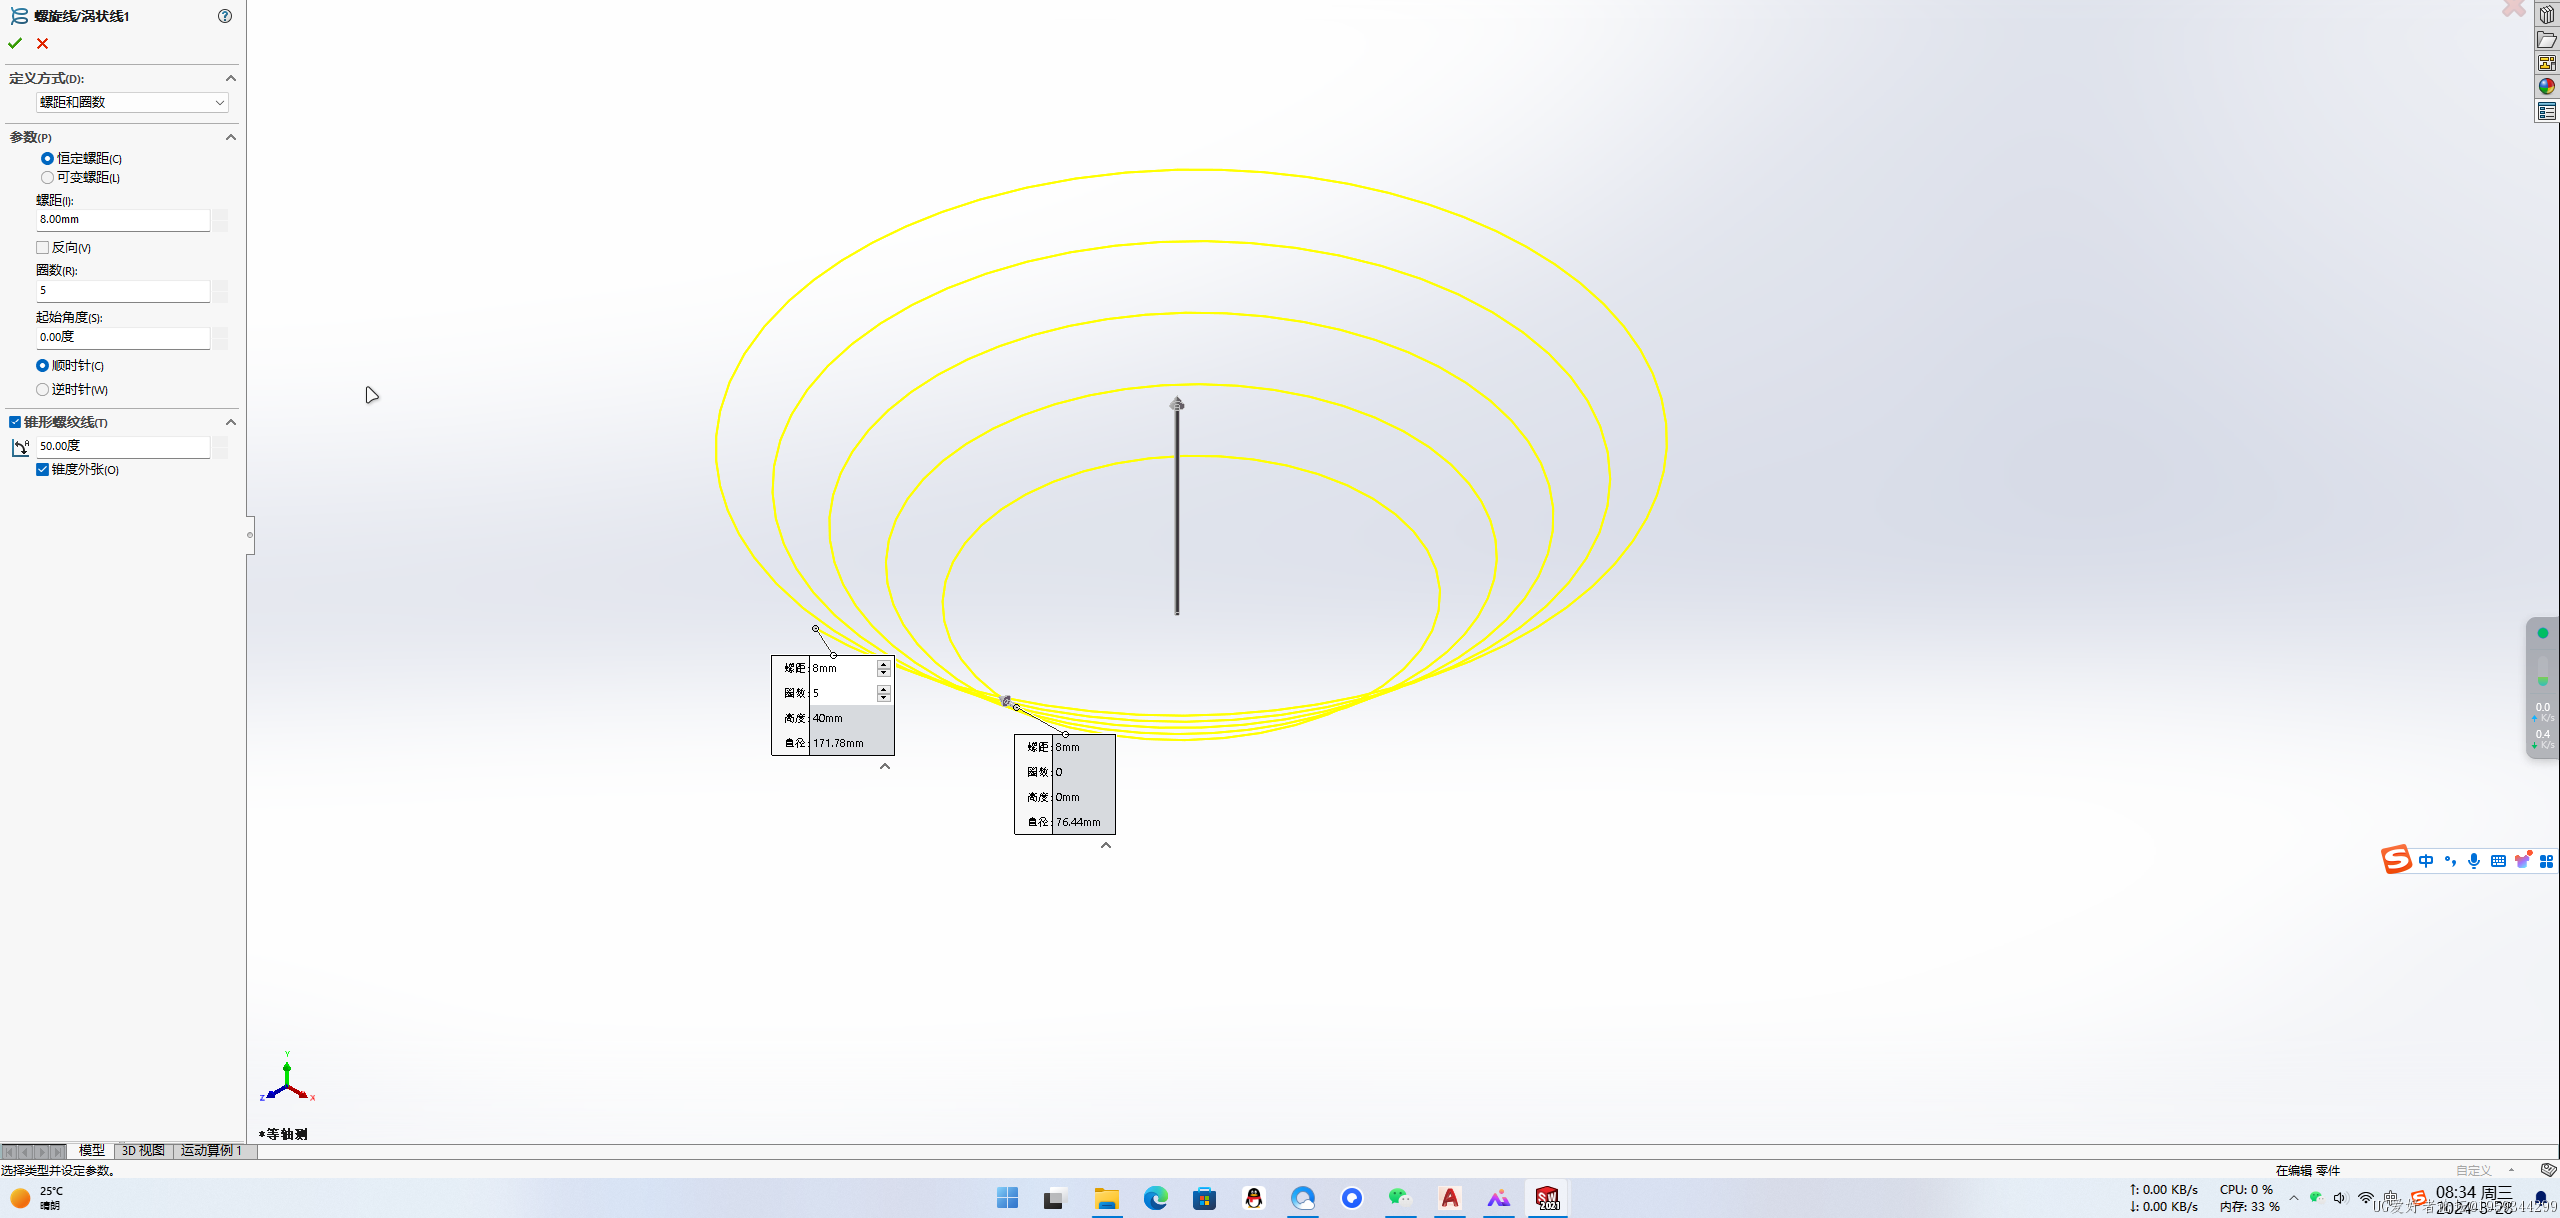The height and width of the screenshot is (1218, 2560).
Task: Collapse the 76.44mm callout with its chevron
Action: pyautogui.click(x=1106, y=845)
